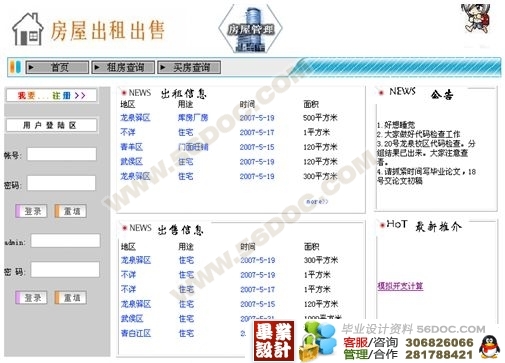Screen dimensions: 505x363
Task: Click the 房屋管理 hexagon building icon
Action: click(x=251, y=29)
